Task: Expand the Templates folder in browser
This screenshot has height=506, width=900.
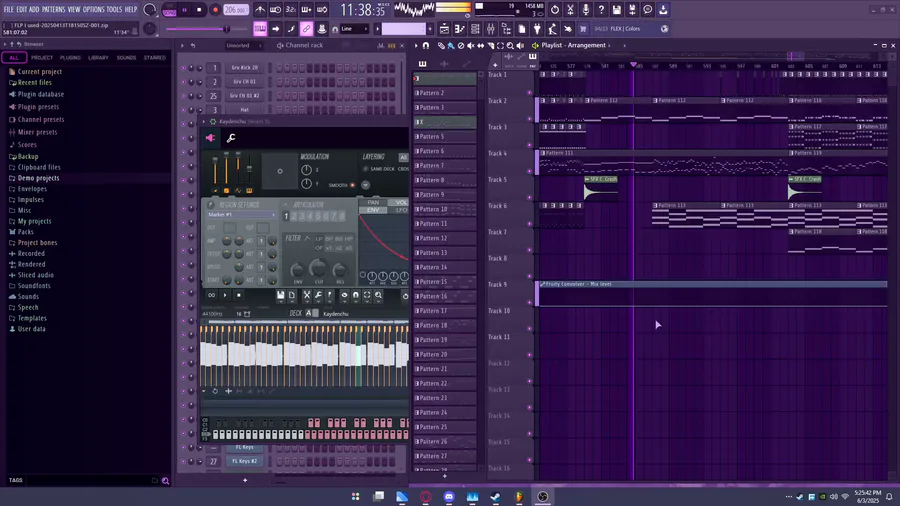Action: coord(28,318)
